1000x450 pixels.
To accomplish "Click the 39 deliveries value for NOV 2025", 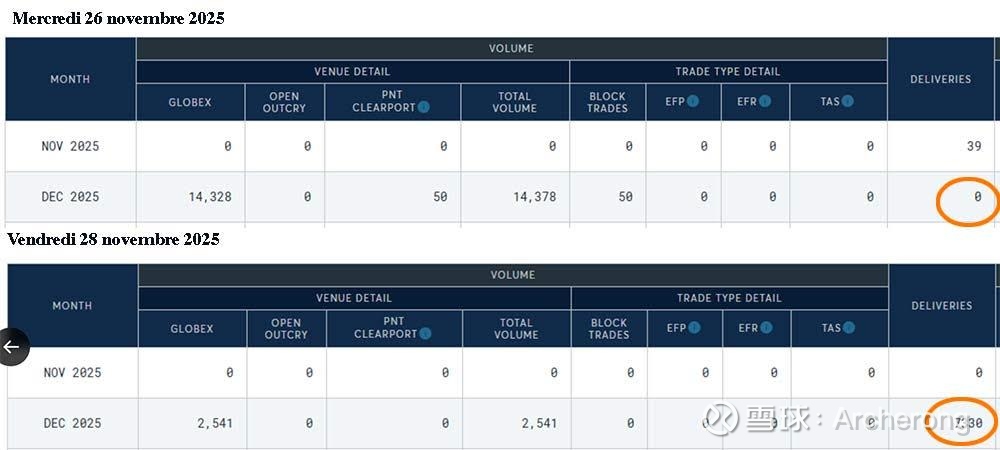I will pos(973,146).
